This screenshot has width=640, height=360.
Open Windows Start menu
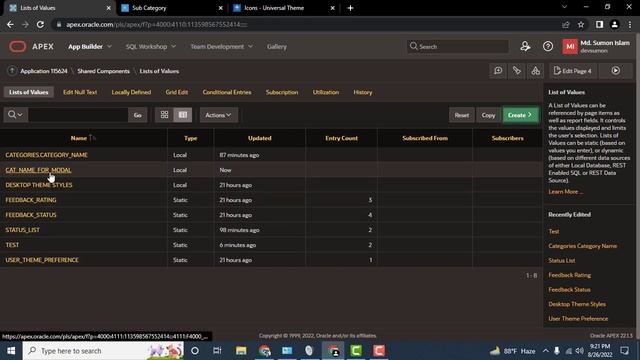[x=11, y=351]
